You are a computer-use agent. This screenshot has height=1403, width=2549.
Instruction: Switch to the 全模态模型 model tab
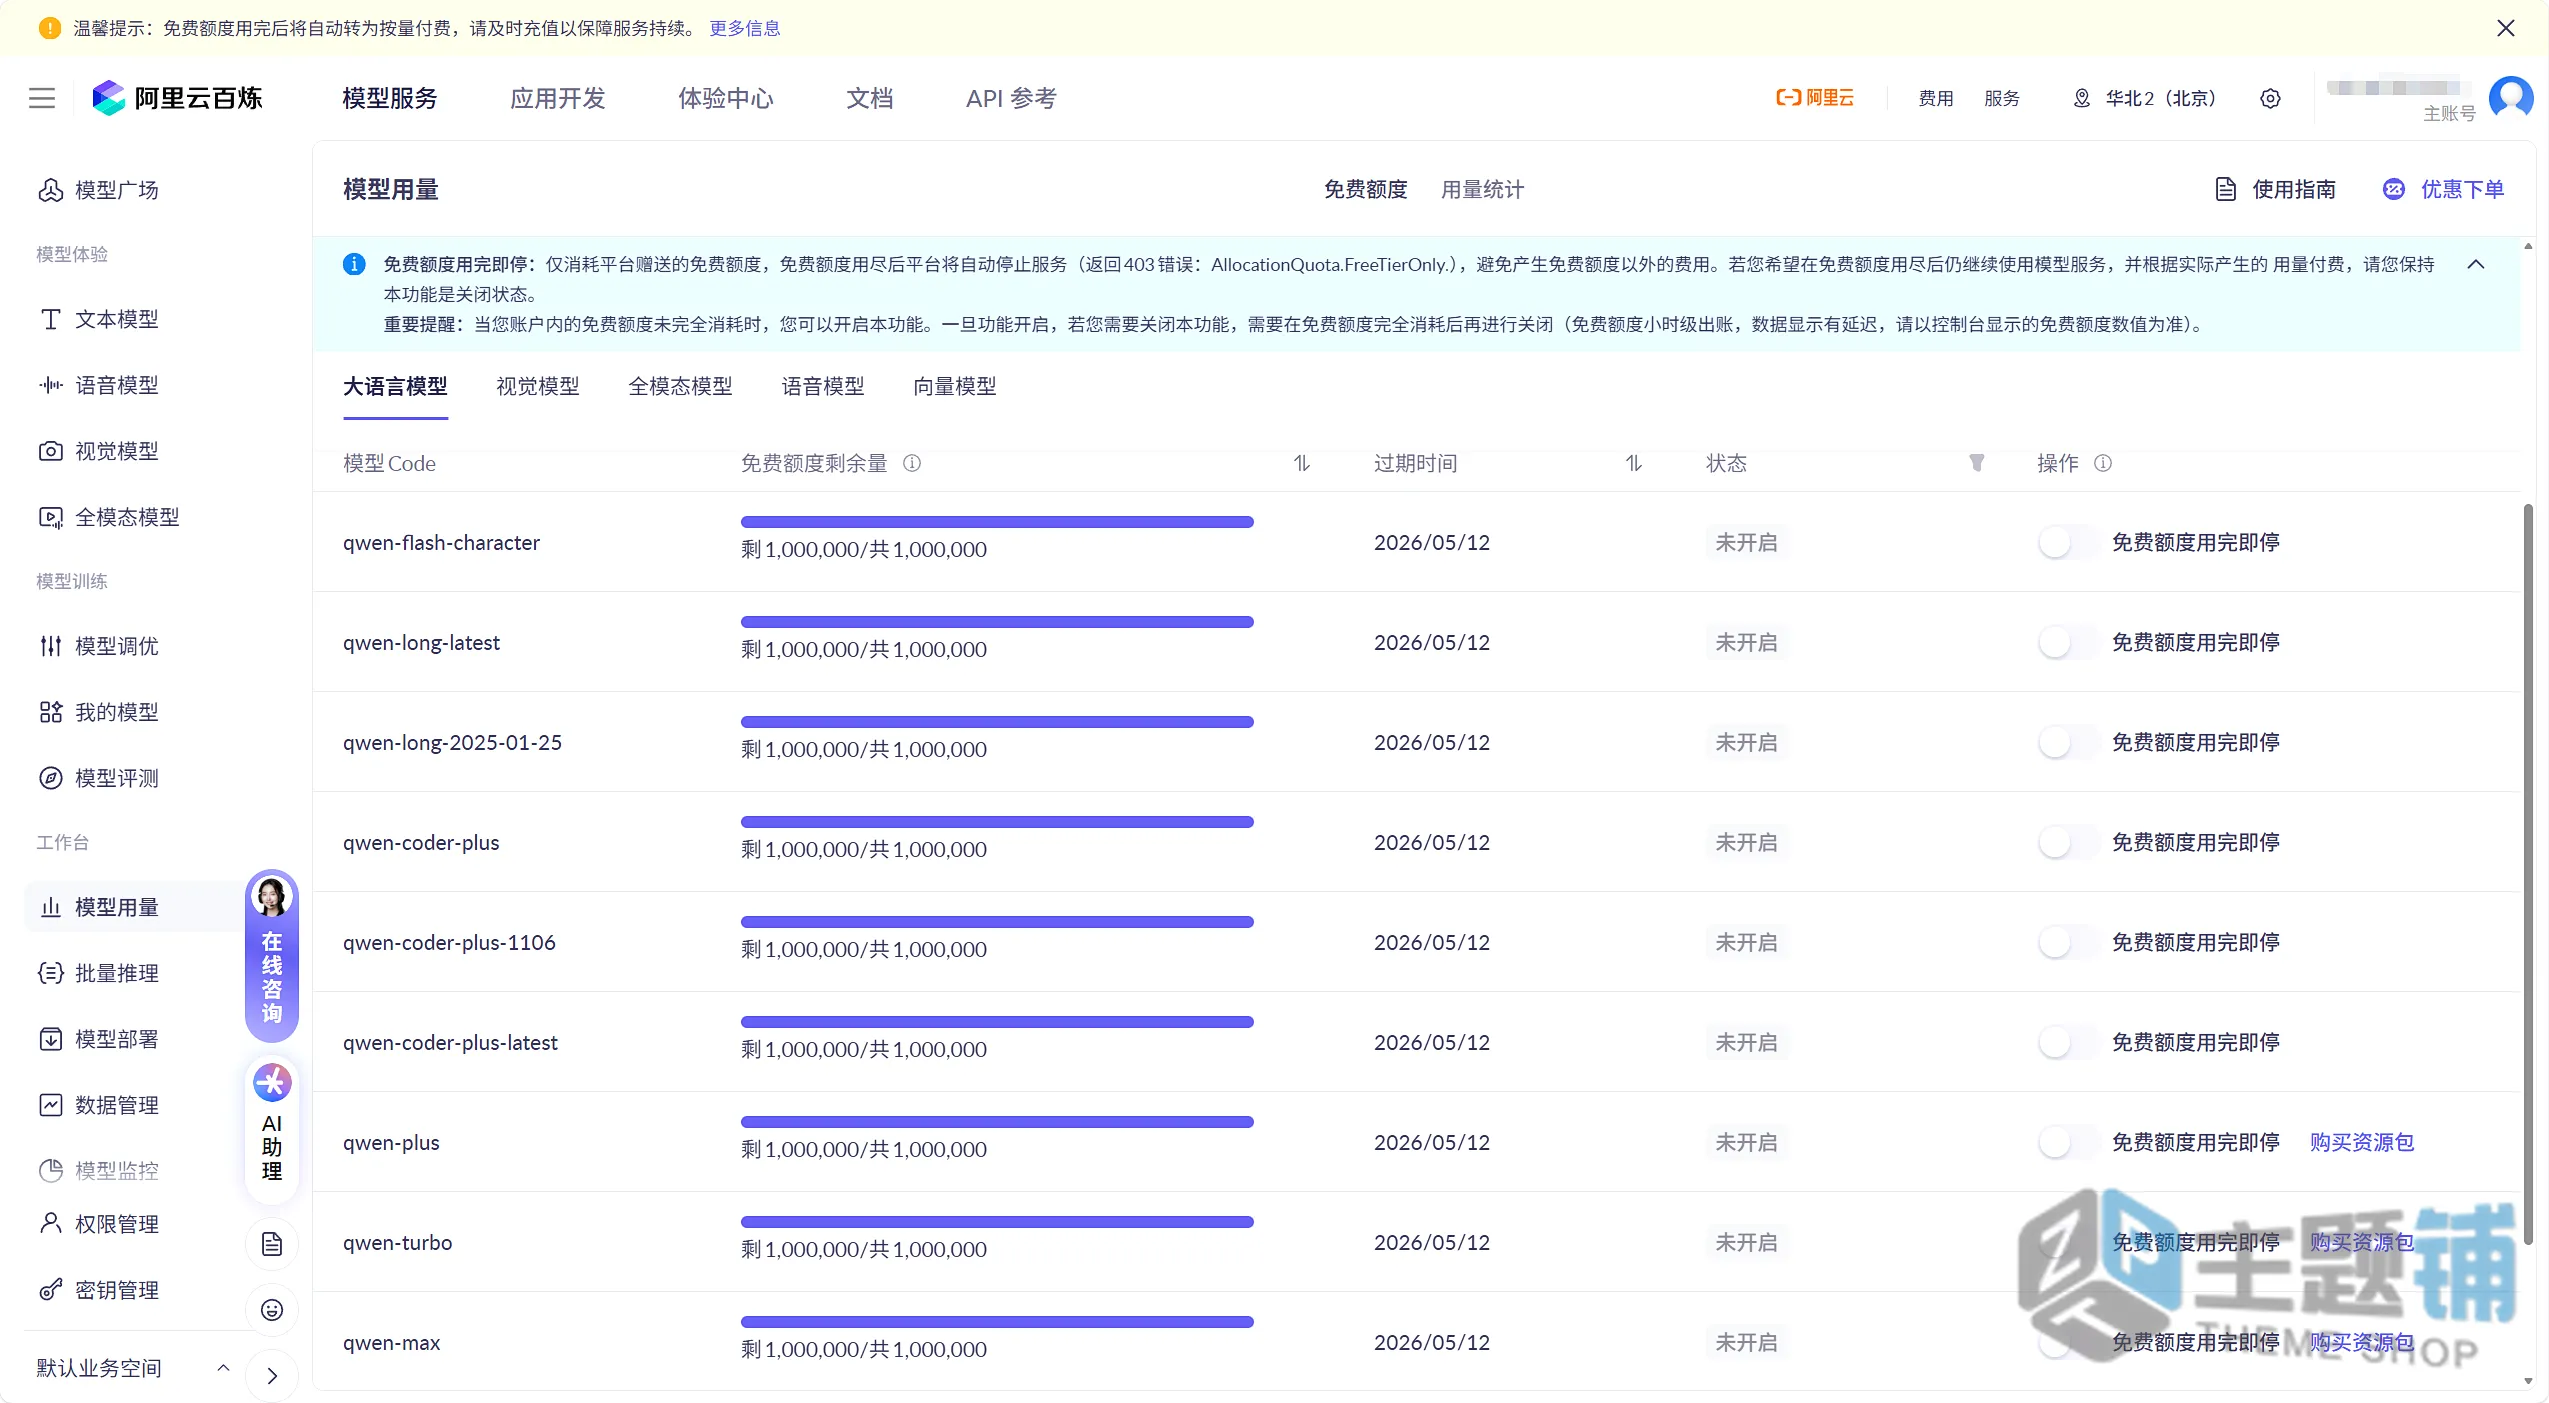tap(680, 386)
